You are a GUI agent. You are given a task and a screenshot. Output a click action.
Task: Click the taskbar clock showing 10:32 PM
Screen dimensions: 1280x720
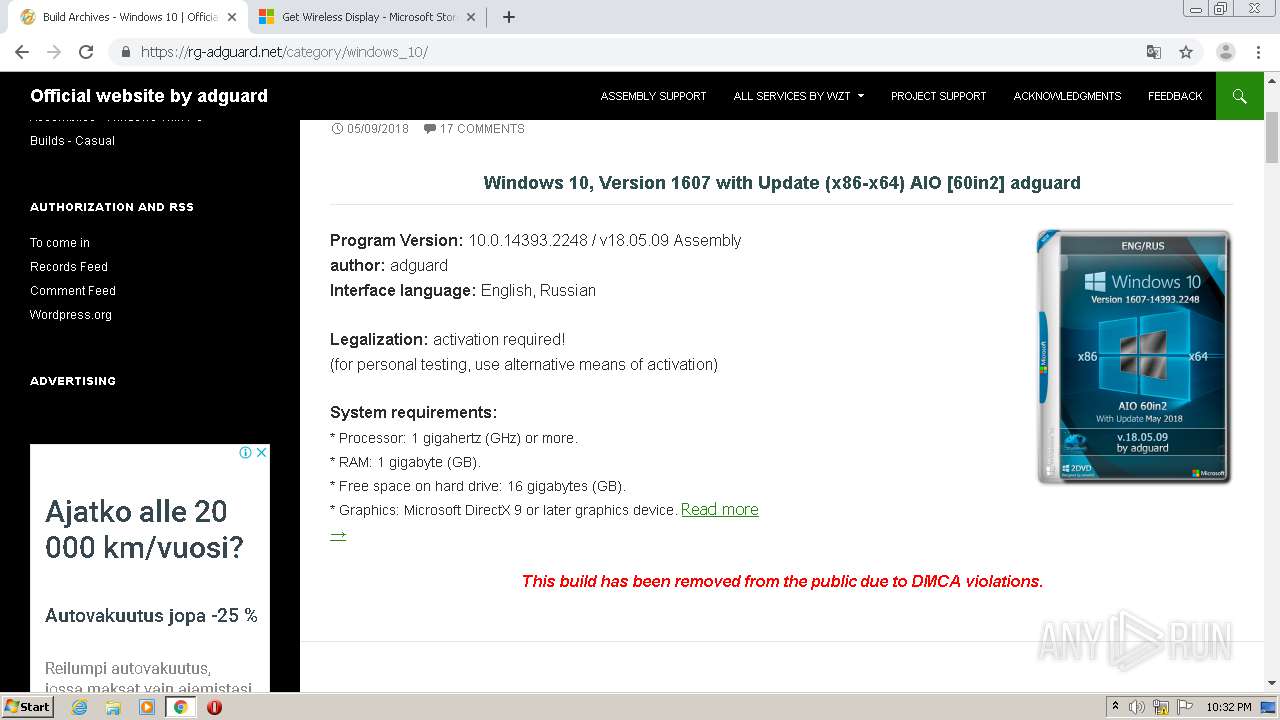(1229, 707)
